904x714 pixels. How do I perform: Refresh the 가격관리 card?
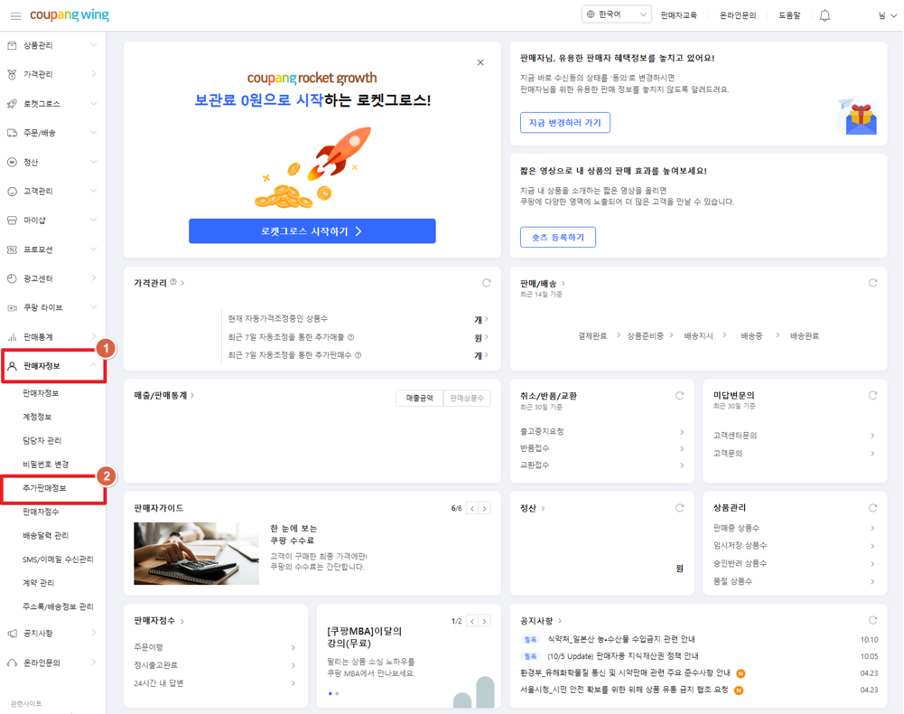tap(487, 283)
